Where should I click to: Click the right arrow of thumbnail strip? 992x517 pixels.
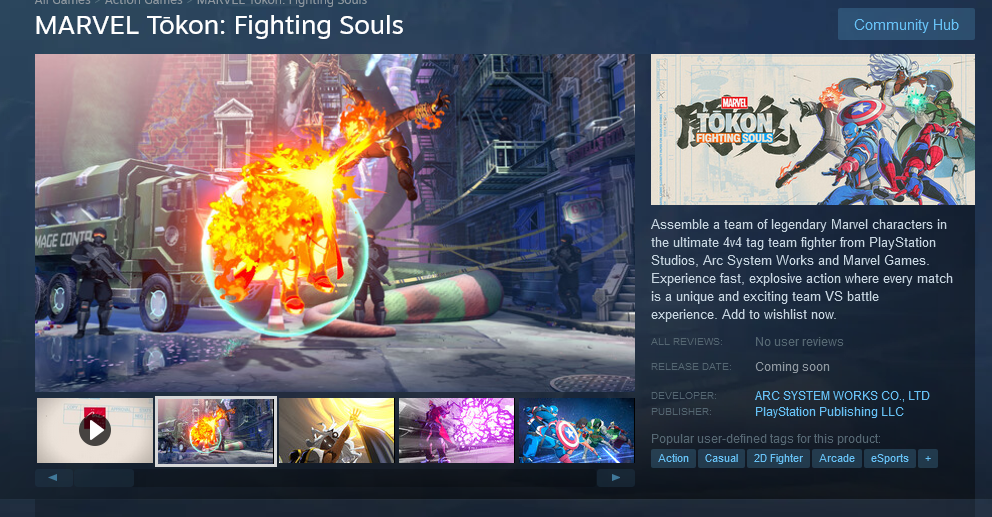pos(616,478)
